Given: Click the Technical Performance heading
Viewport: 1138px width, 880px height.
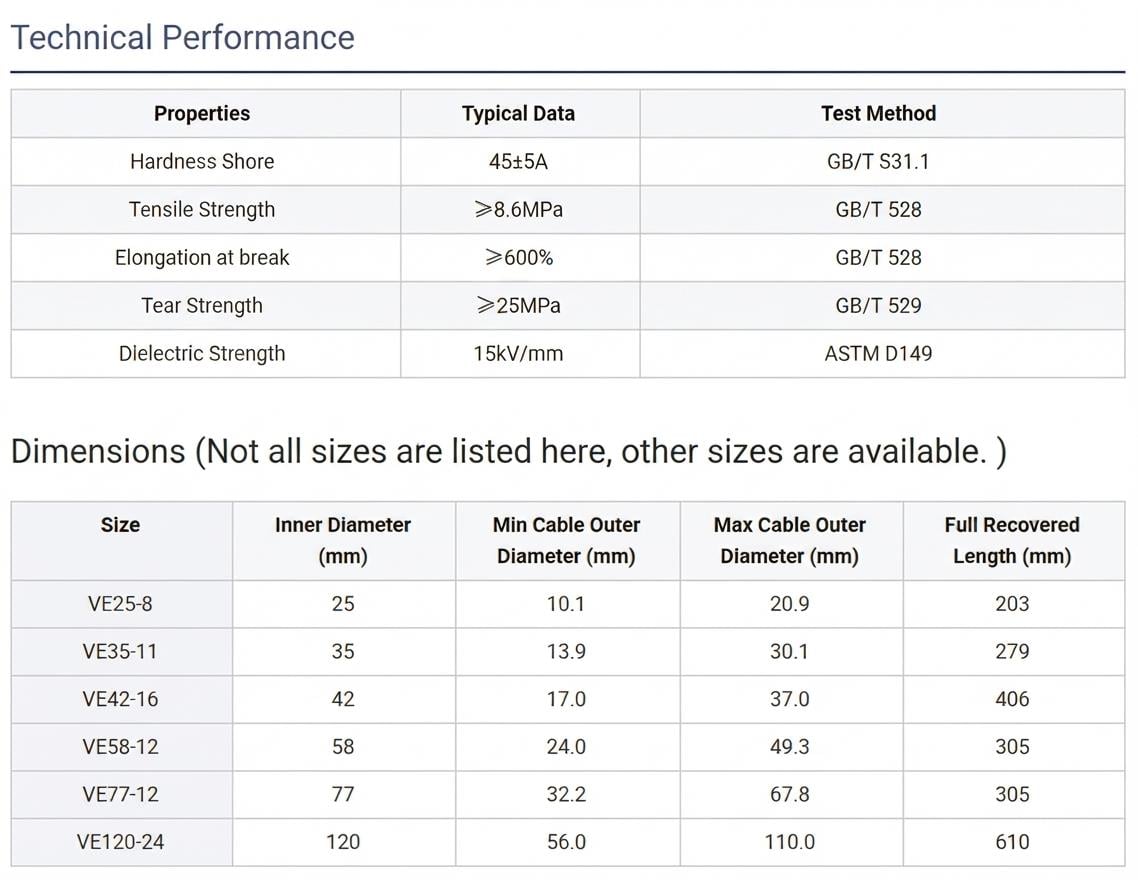Looking at the screenshot, I should tap(182, 38).
